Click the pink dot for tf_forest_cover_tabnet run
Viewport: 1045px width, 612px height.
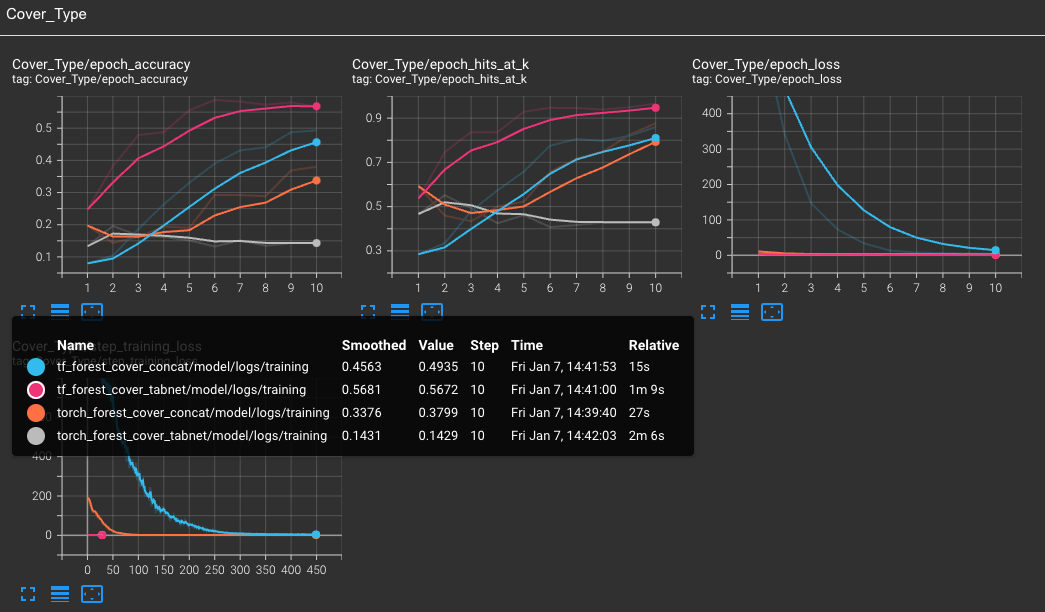pyautogui.click(x=36, y=389)
